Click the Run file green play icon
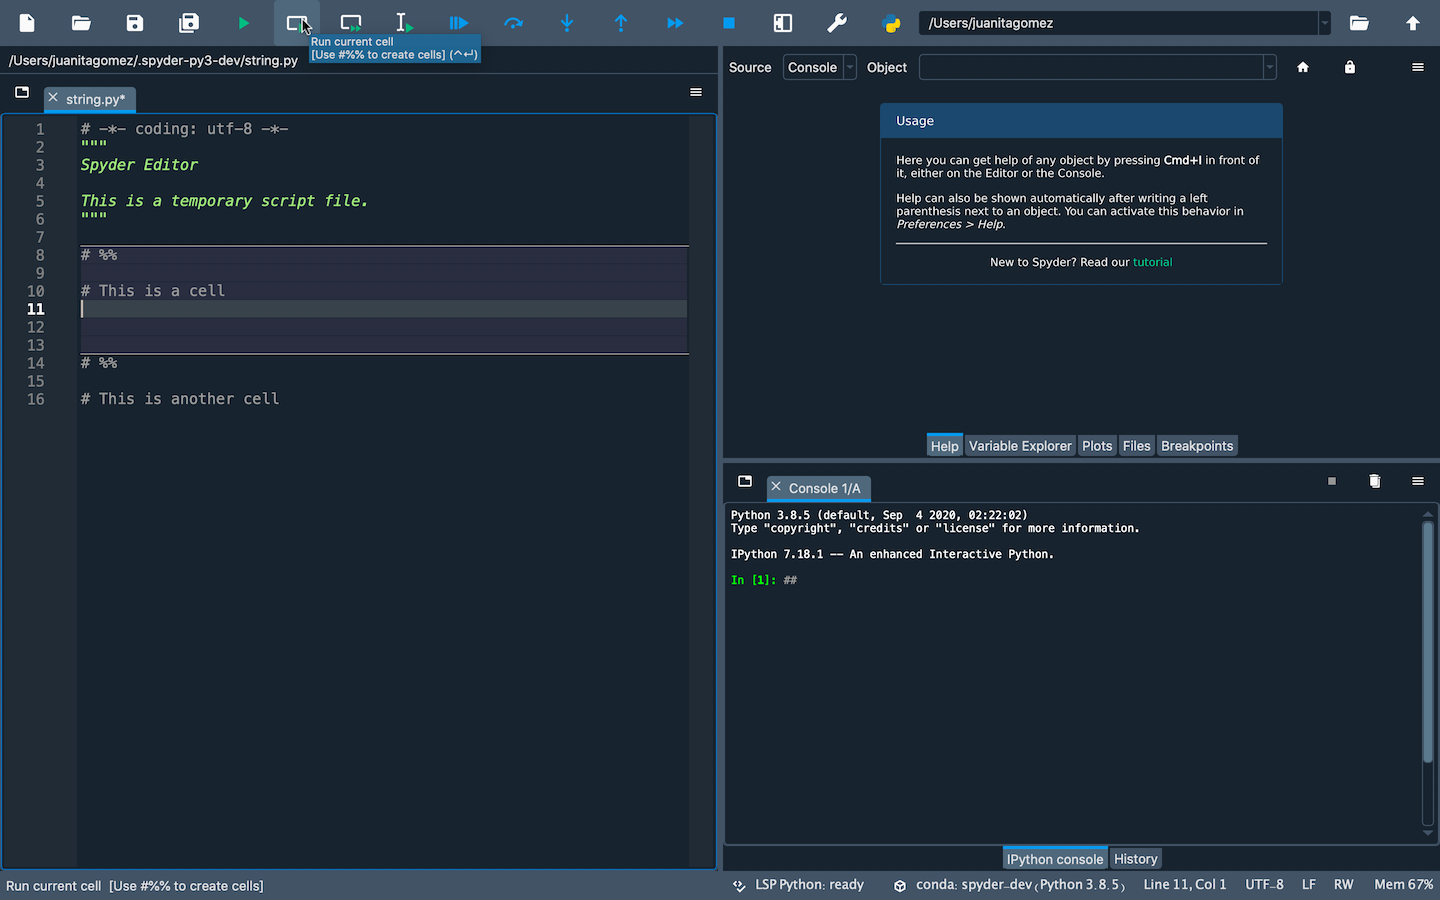 click(243, 23)
